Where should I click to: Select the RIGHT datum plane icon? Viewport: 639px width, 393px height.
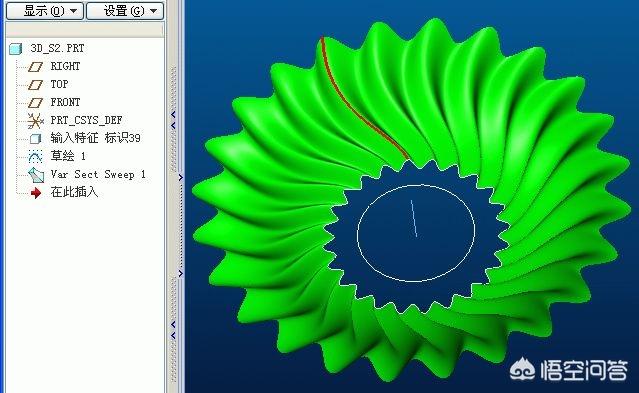(35, 66)
